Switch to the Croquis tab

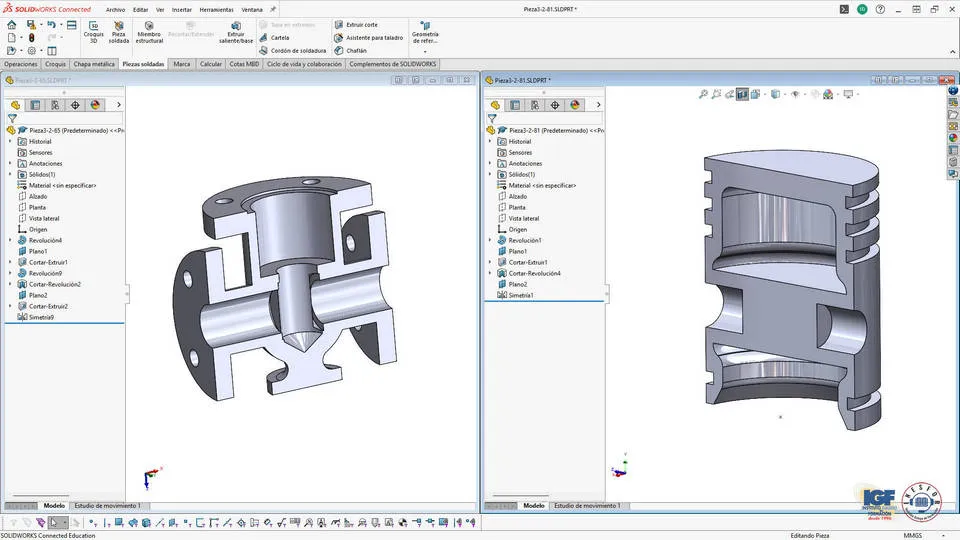click(55, 64)
